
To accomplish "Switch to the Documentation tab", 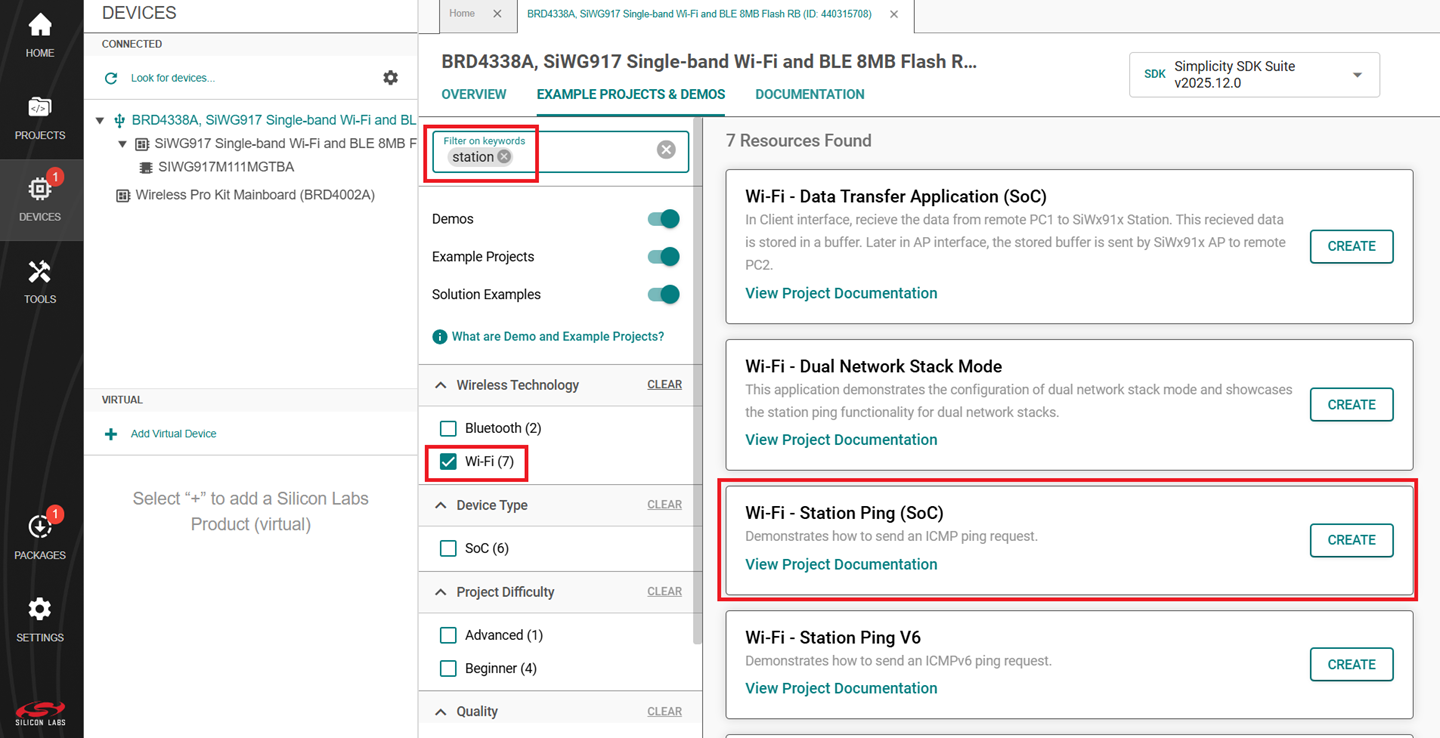I will pyautogui.click(x=809, y=95).
